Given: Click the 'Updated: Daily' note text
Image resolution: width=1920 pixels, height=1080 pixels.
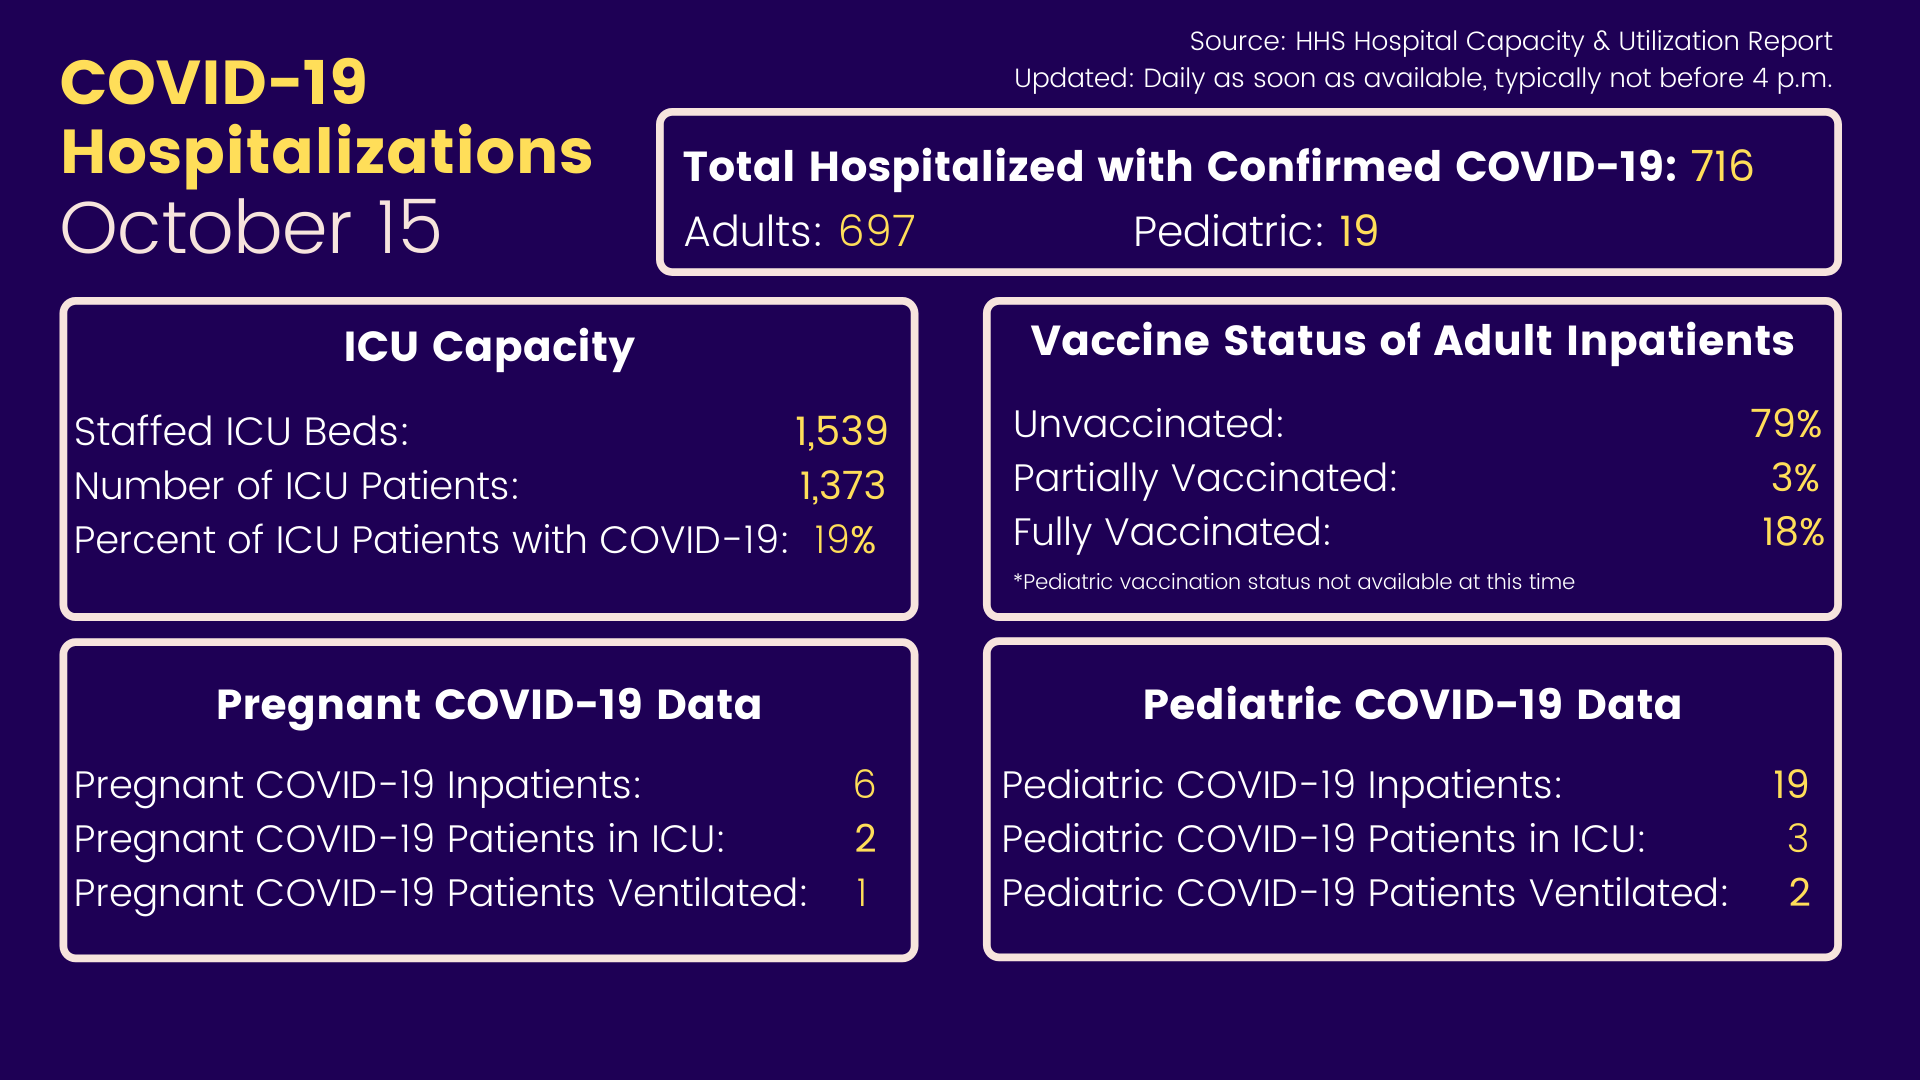Looking at the screenshot, I should [x=1422, y=78].
